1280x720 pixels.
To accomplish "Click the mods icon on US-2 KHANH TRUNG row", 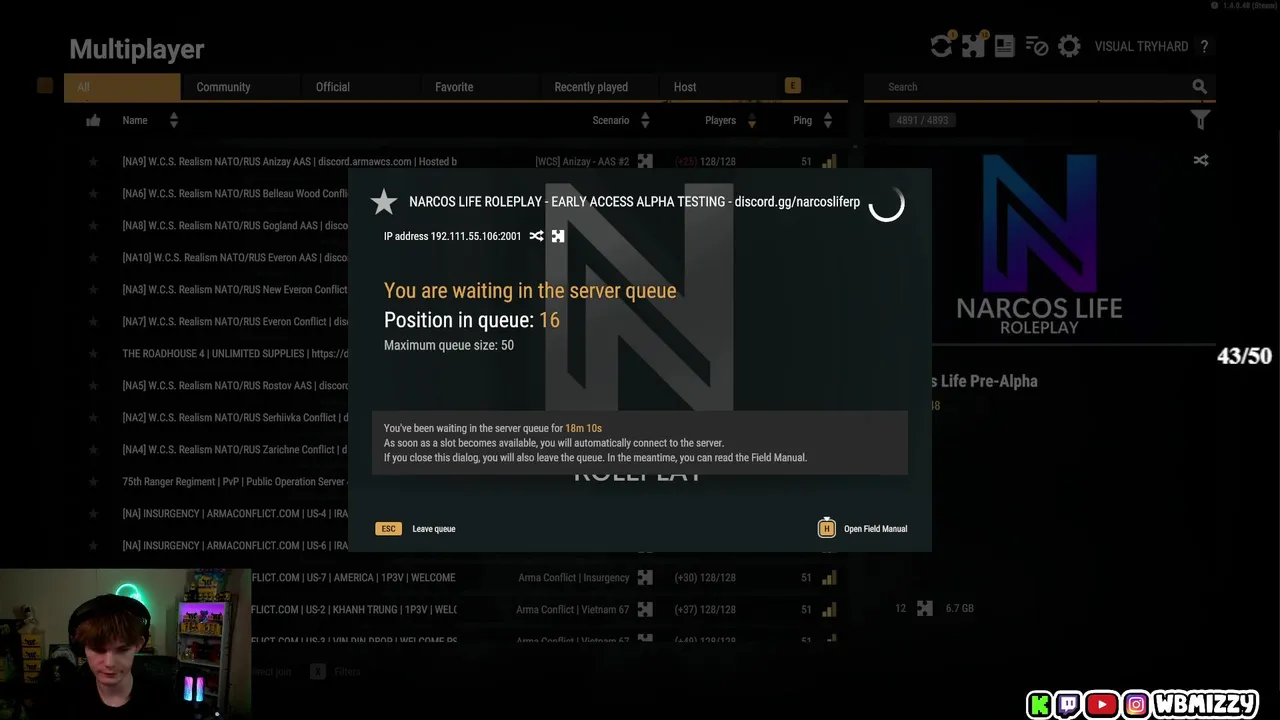I will pos(645,609).
